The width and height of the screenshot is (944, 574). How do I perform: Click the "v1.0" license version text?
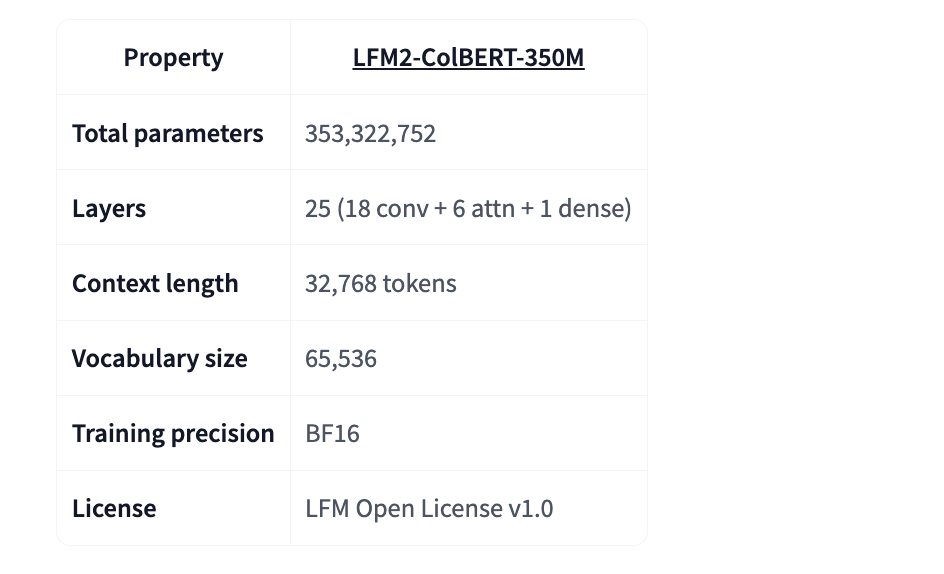pos(531,508)
